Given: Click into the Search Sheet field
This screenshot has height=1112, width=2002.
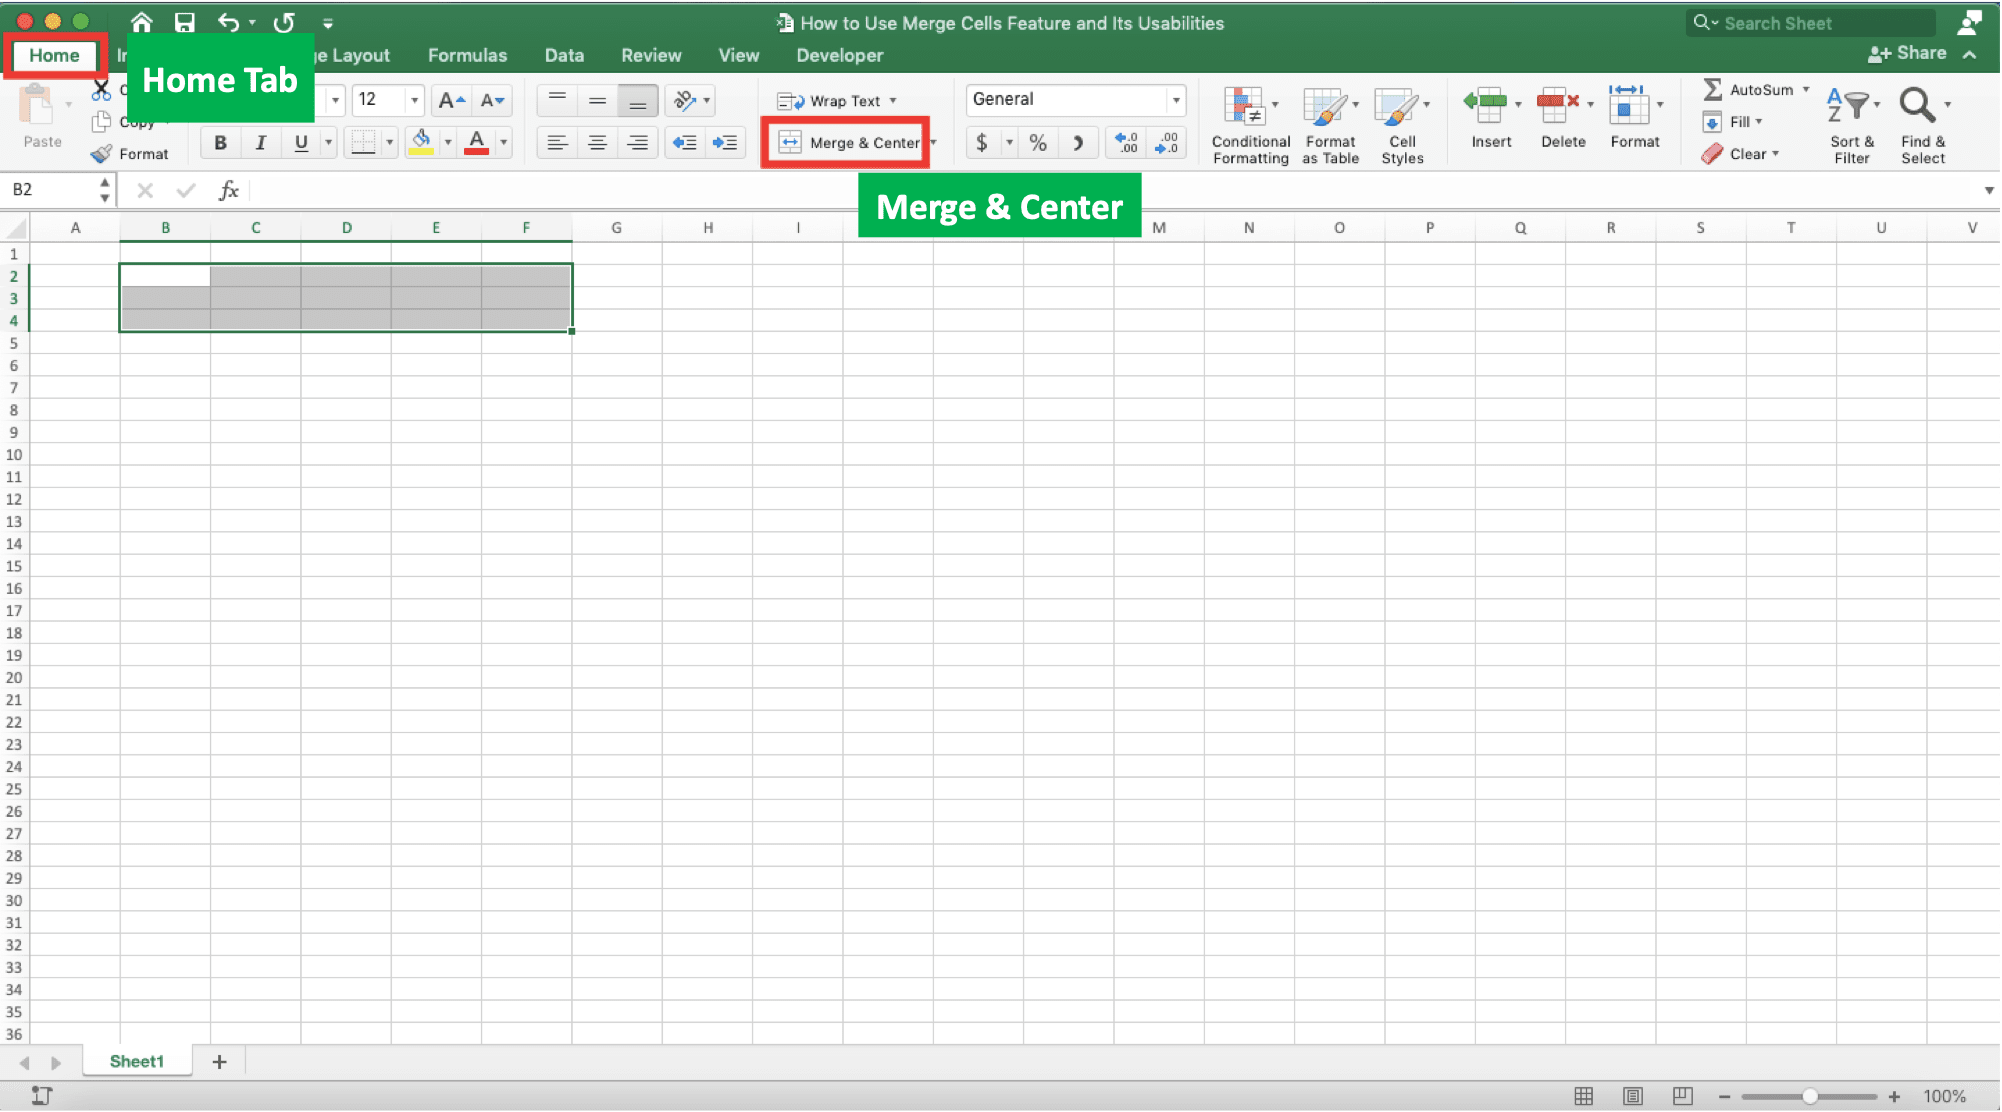Looking at the screenshot, I should (1811, 22).
